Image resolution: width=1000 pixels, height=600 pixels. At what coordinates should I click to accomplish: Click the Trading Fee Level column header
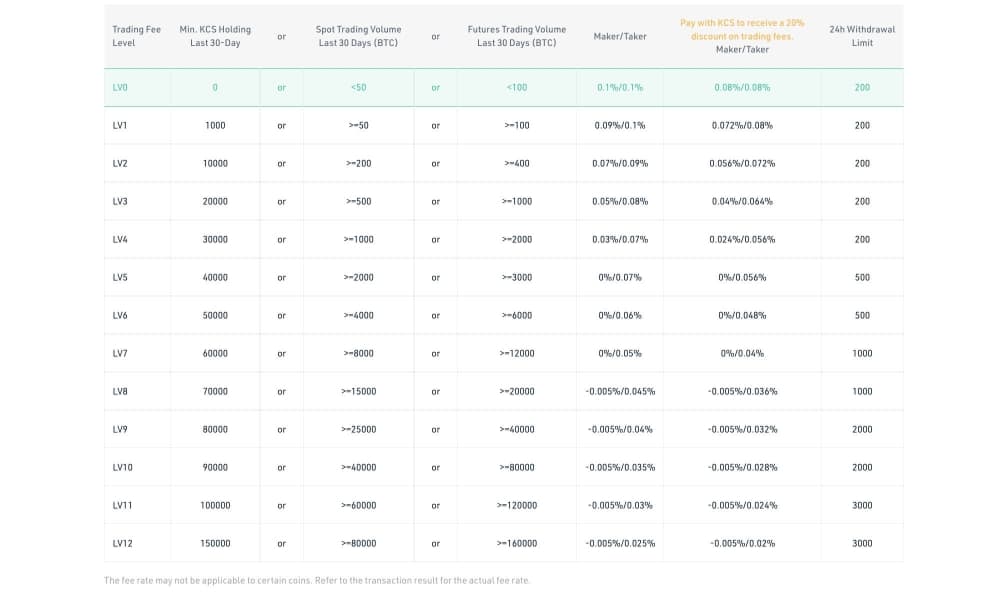coord(136,36)
